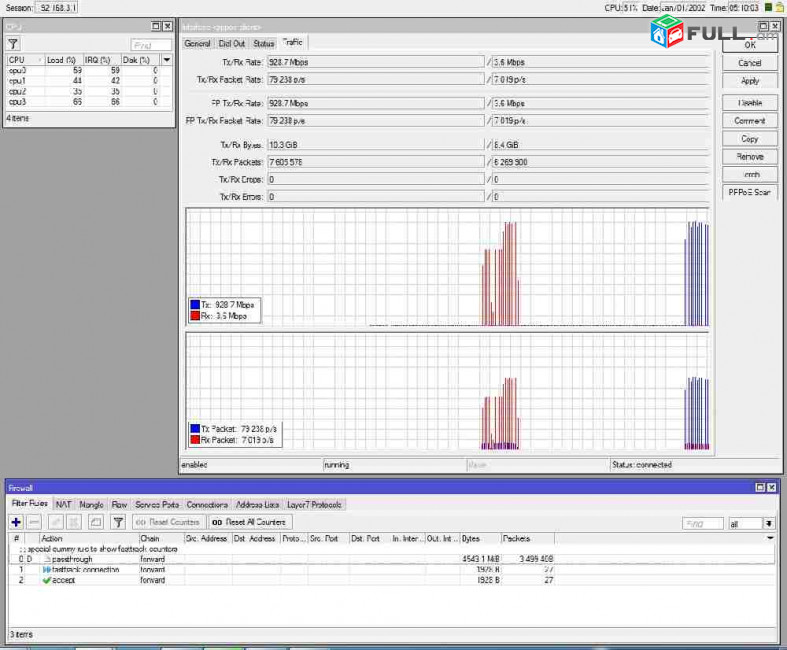Select the cpu2 row
787x650 pixels.
tap(89, 92)
